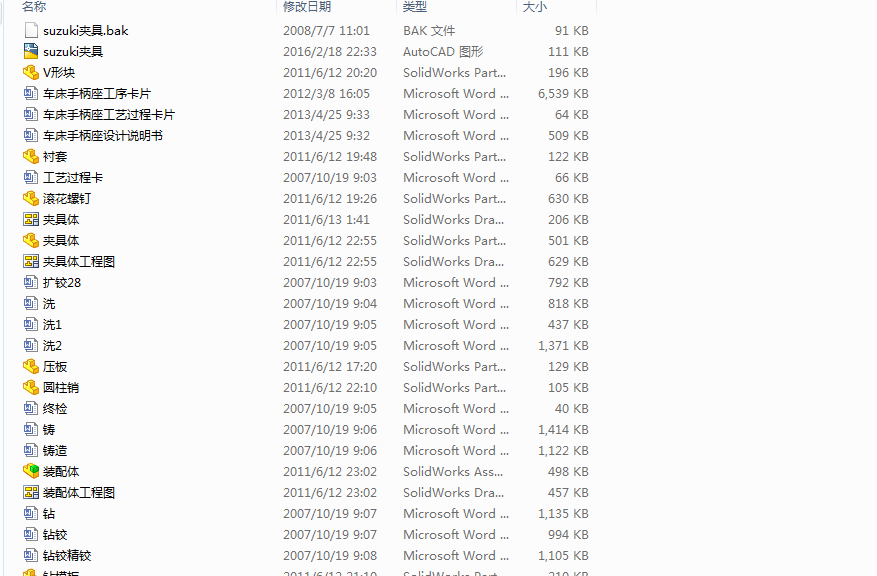Click the size 6,539 KB
877x576 pixels.
pos(563,93)
